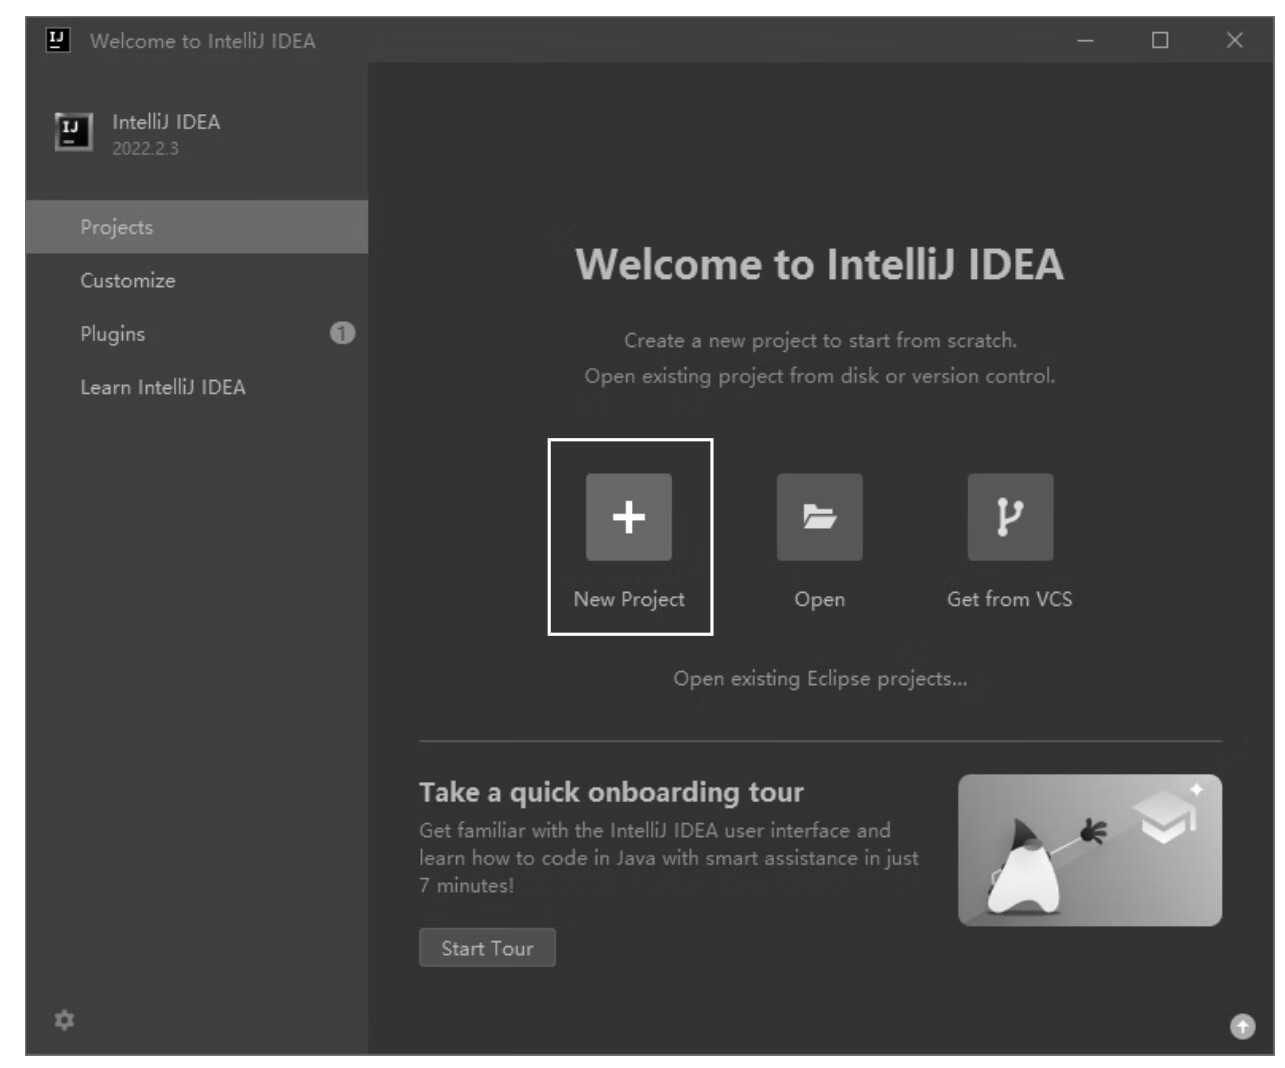Switch to the Customize tab
The width and height of the screenshot is (1285, 1068).
pyautogui.click(x=128, y=281)
